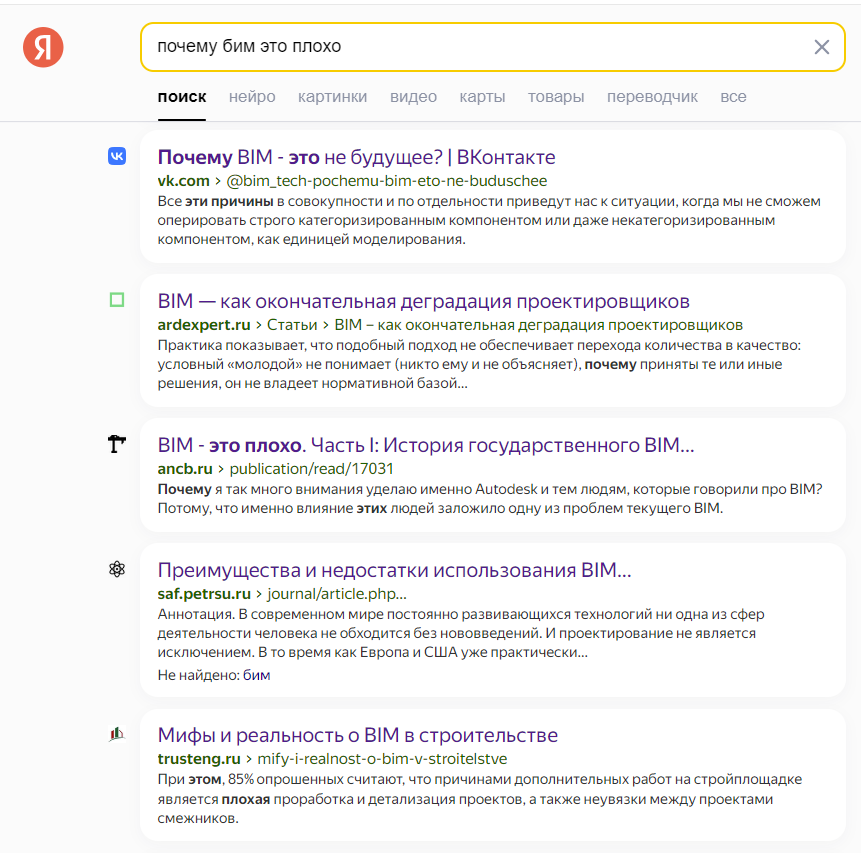
Task: Click the trusteng.ru favicon icon
Action: click(x=116, y=734)
